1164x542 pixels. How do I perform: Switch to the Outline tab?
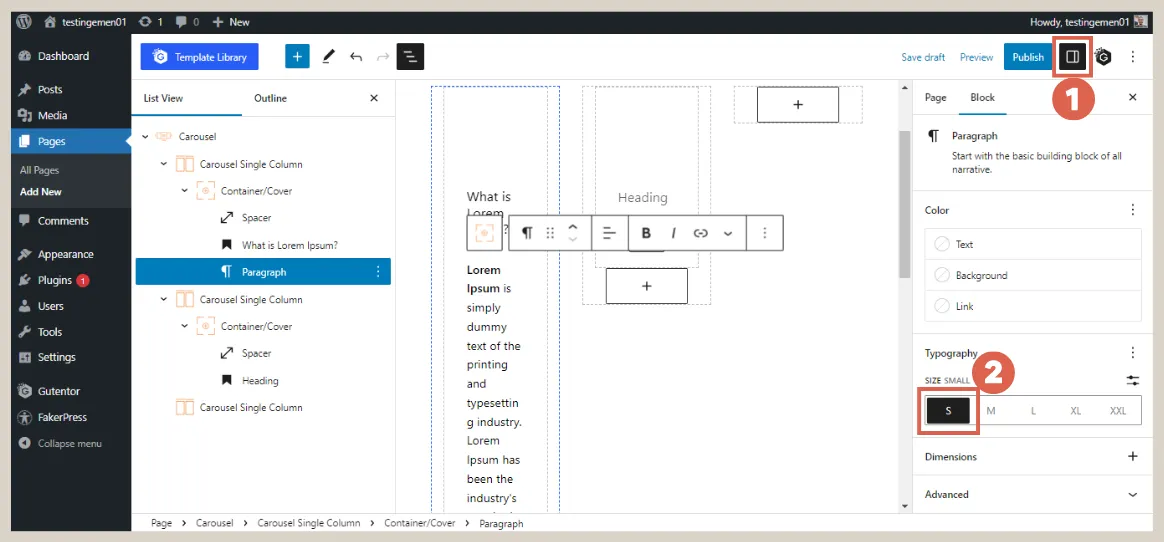270,98
